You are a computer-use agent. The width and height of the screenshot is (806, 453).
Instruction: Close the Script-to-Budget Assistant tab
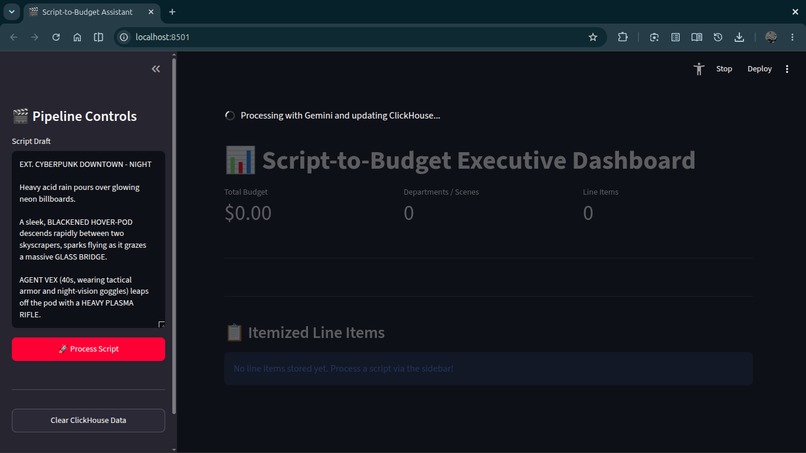click(x=151, y=12)
